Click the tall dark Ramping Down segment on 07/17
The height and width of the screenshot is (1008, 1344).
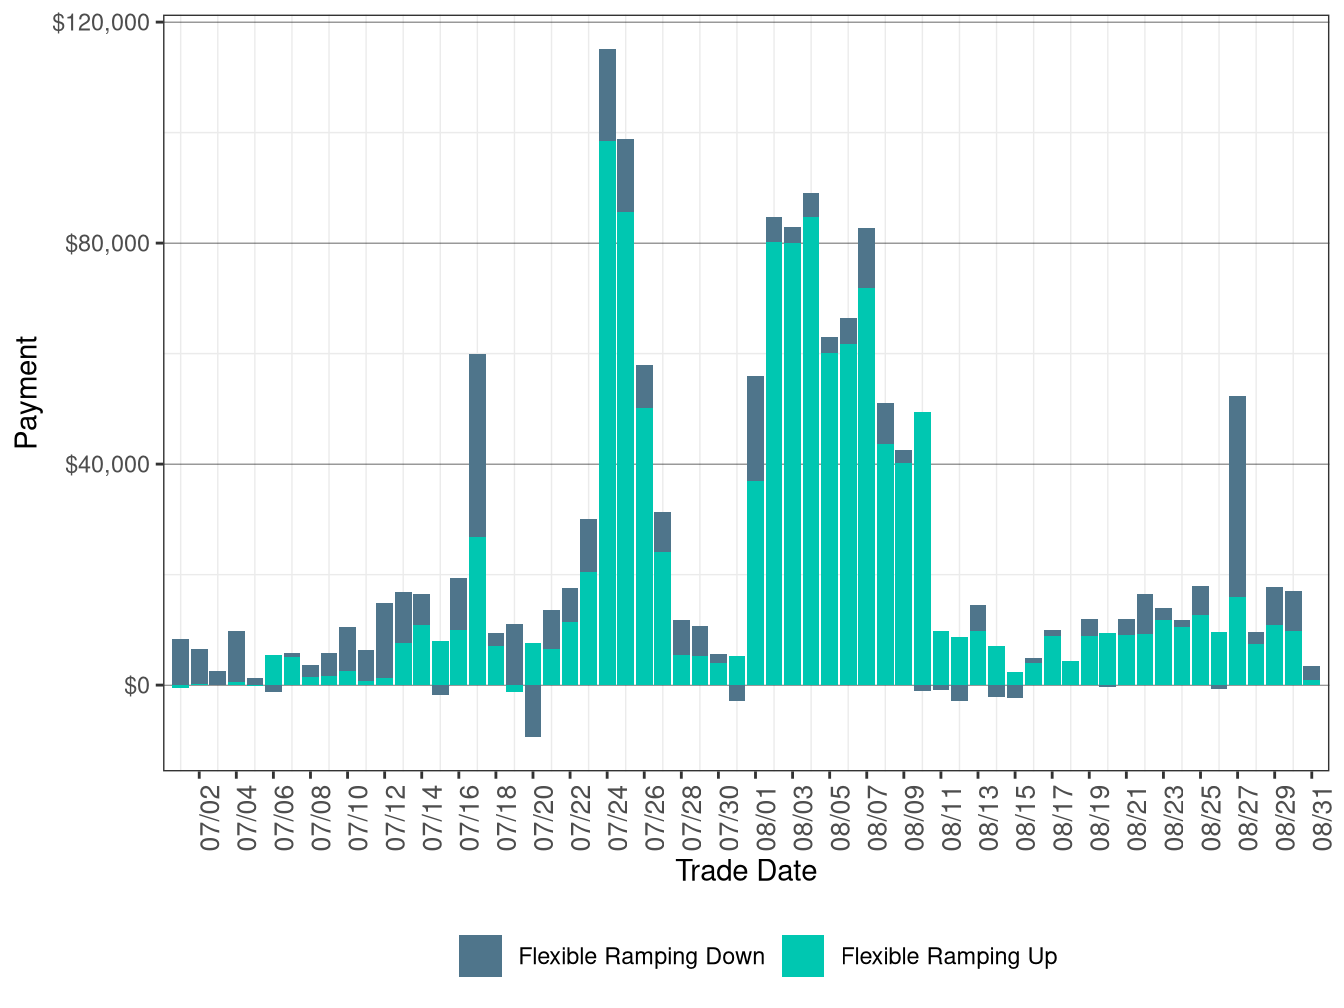pyautogui.click(x=477, y=446)
